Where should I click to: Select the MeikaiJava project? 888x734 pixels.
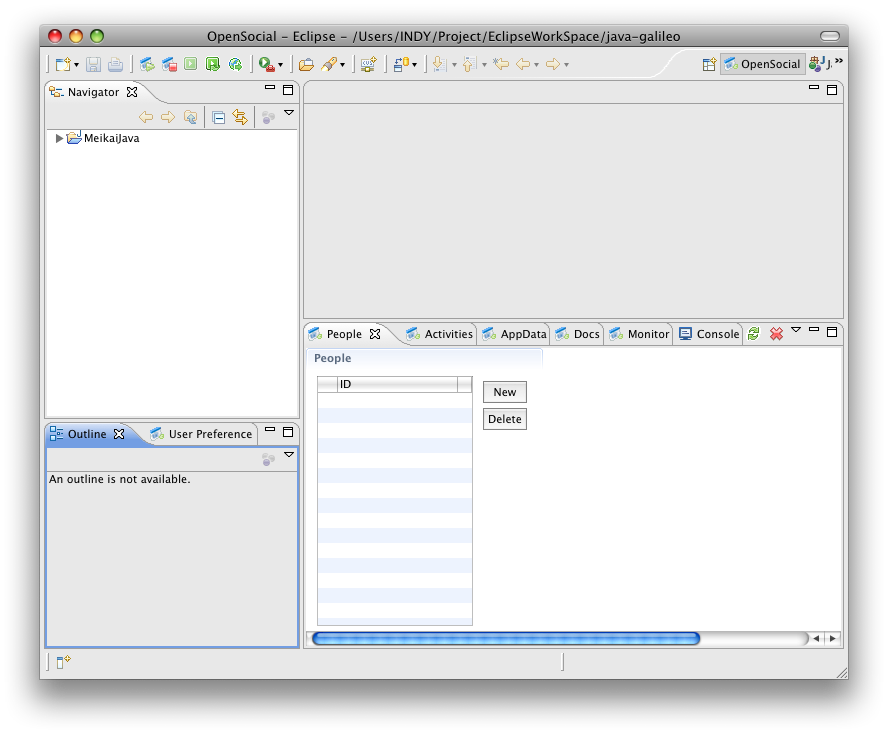(104, 138)
